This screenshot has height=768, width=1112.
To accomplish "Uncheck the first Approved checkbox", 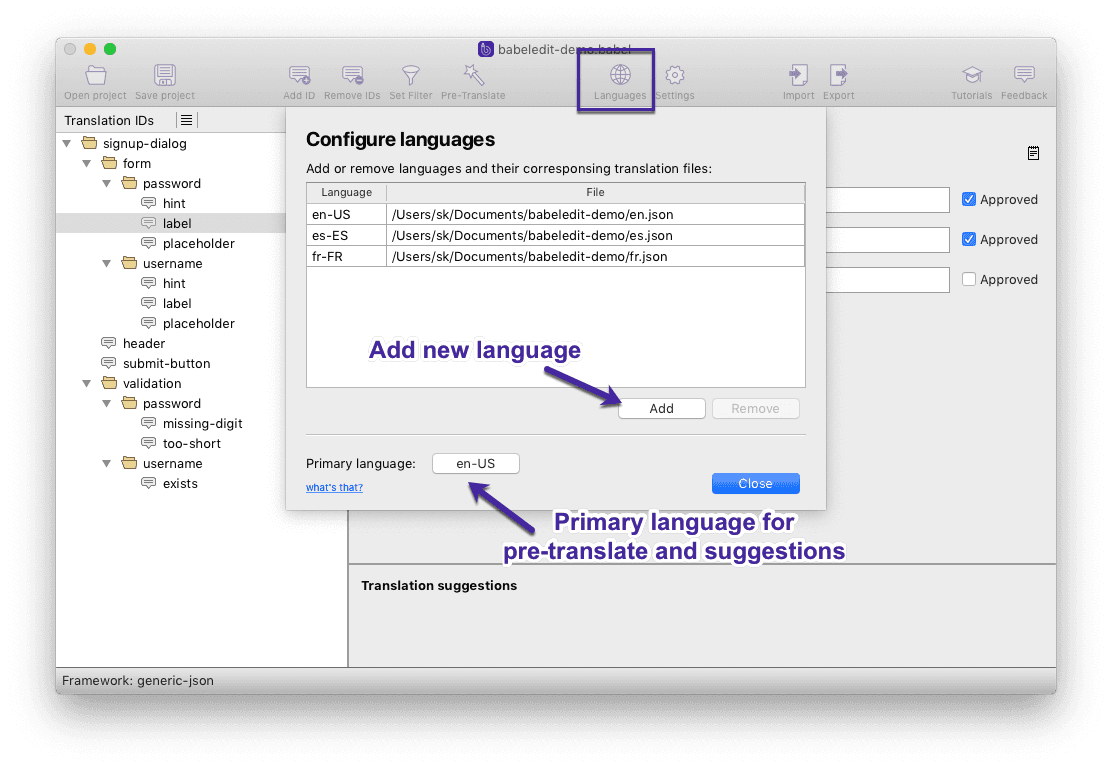I will (968, 199).
